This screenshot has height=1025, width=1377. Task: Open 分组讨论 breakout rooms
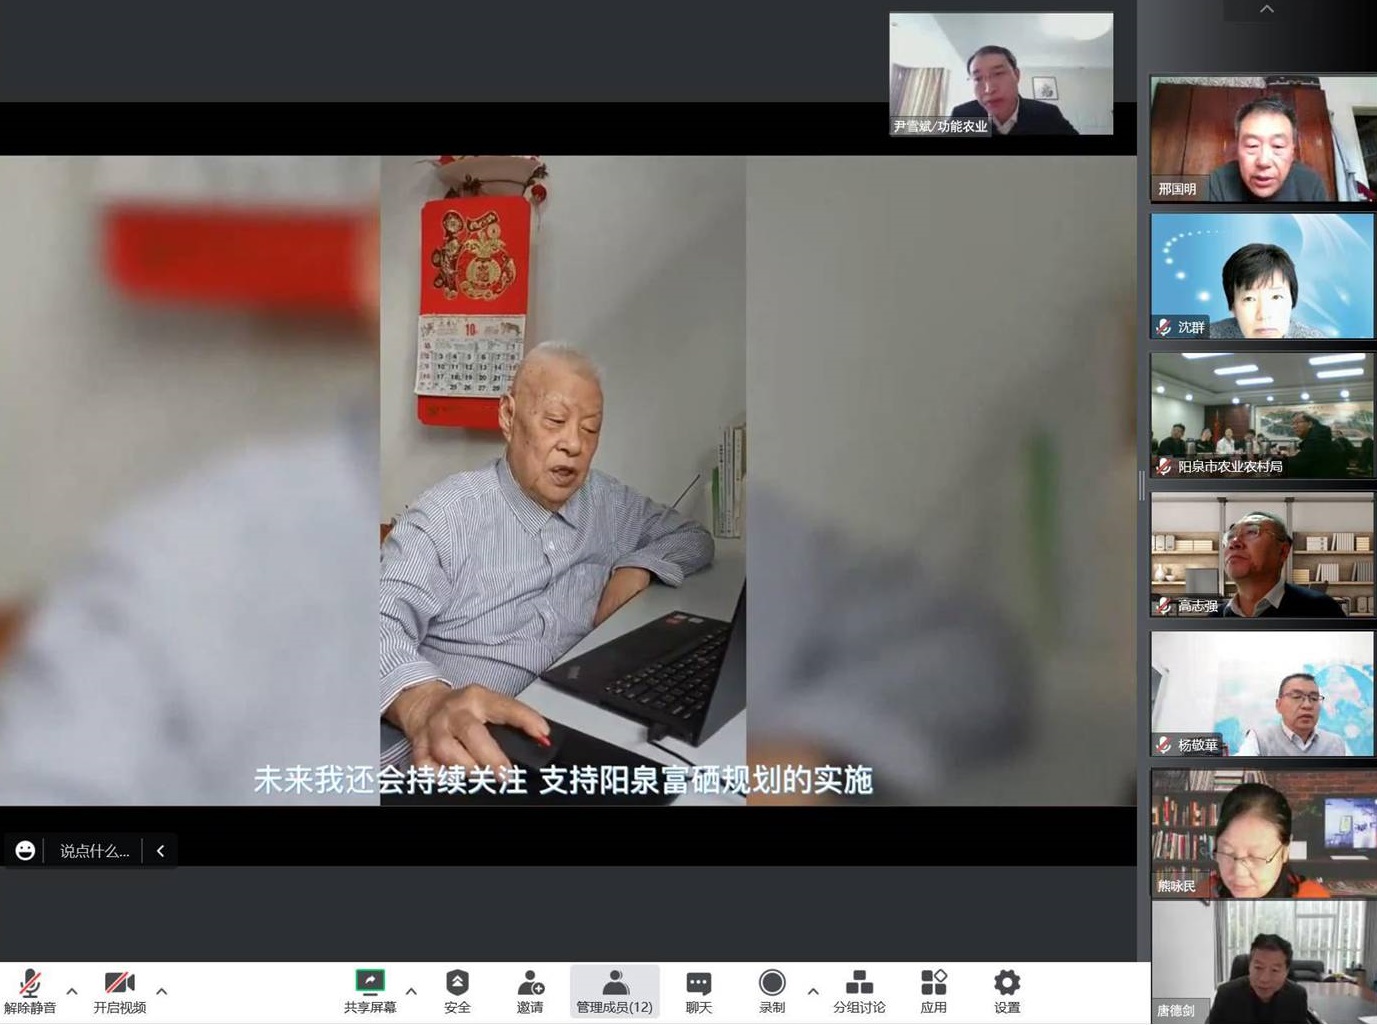point(859,984)
